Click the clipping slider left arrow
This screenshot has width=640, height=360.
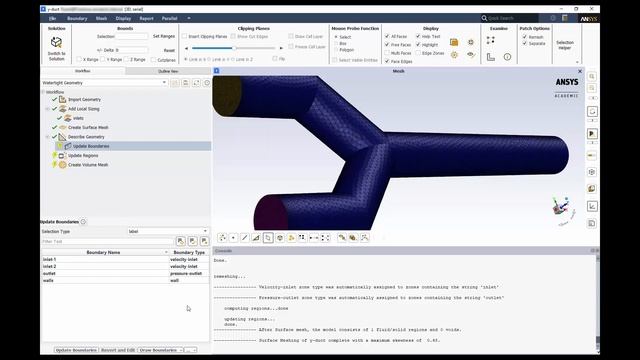click(187, 48)
